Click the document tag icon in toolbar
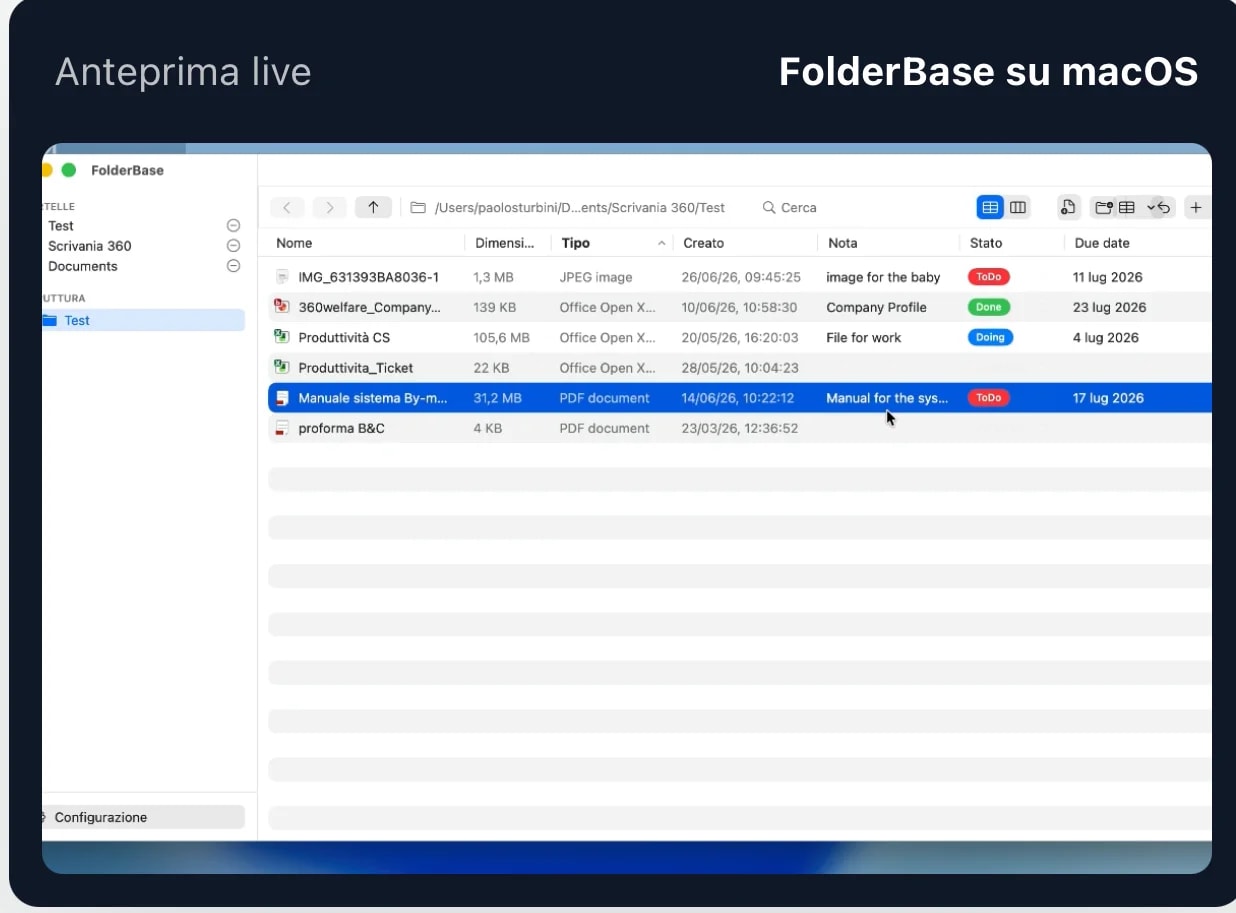The image size is (1236, 913). click(x=1068, y=207)
